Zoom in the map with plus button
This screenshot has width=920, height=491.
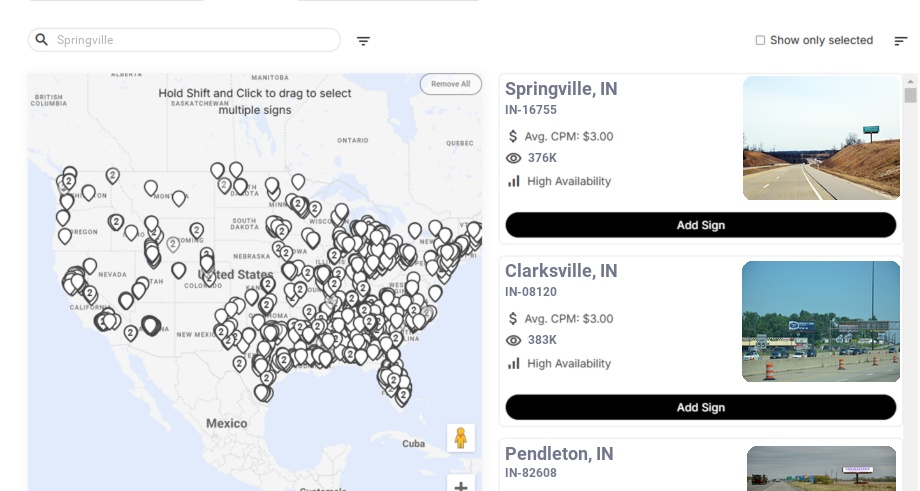click(461, 486)
